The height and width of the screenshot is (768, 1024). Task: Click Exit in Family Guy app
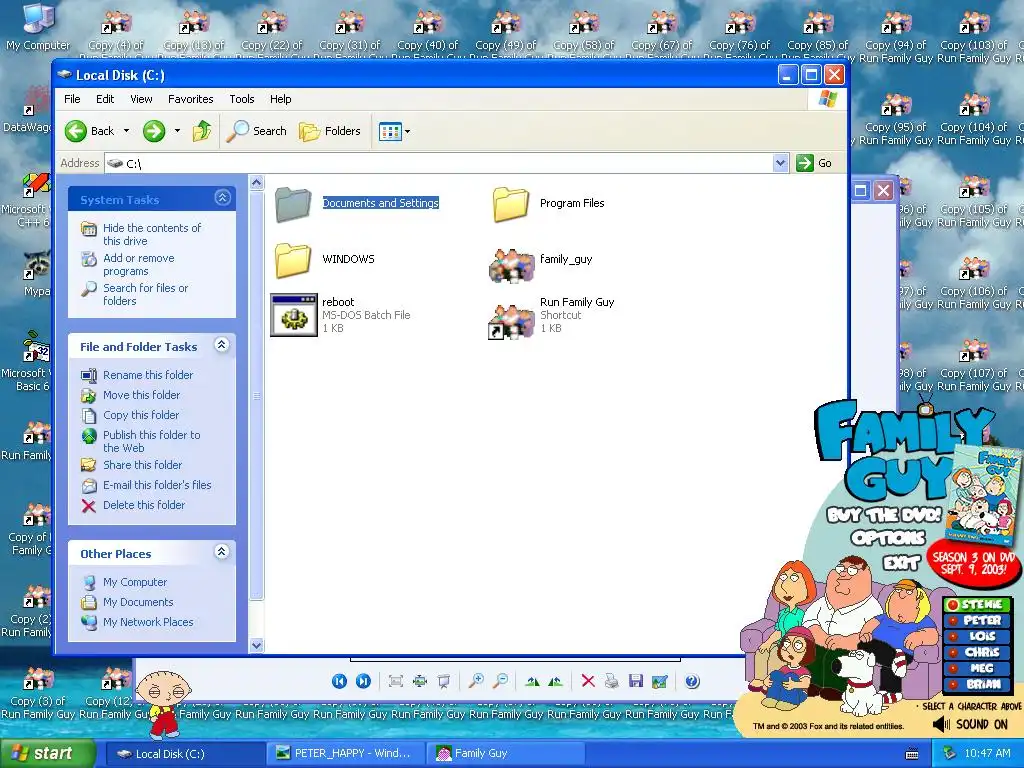pyautogui.click(x=902, y=562)
